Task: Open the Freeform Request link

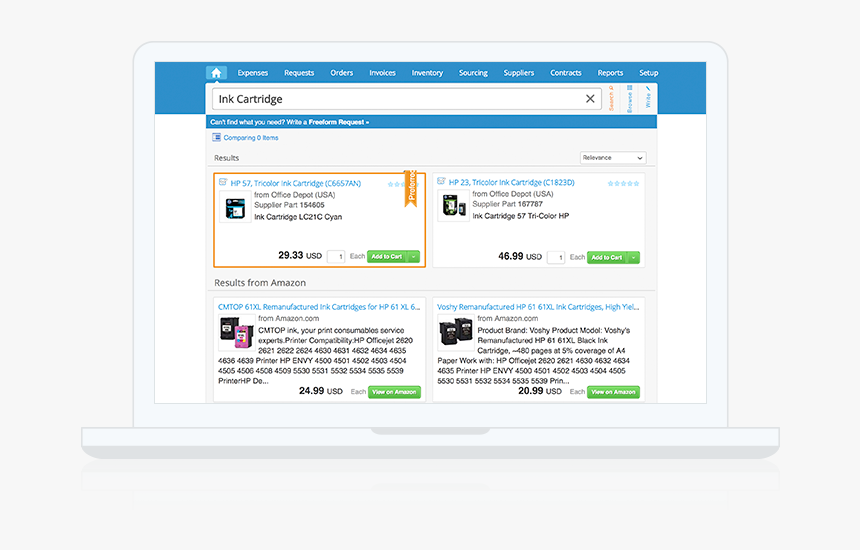Action: (339, 122)
